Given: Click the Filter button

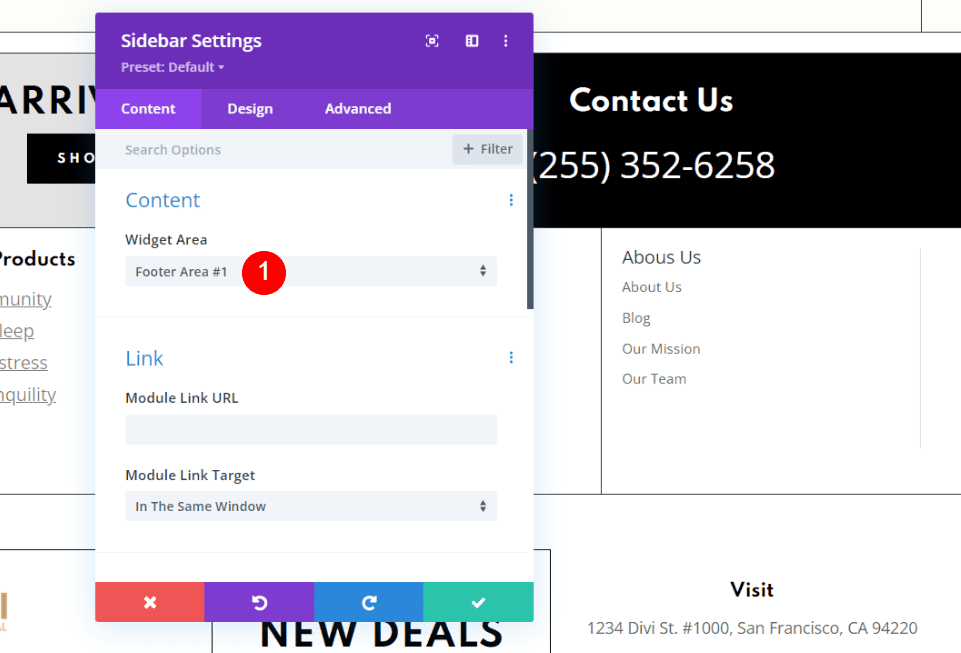Looking at the screenshot, I should (x=487, y=148).
